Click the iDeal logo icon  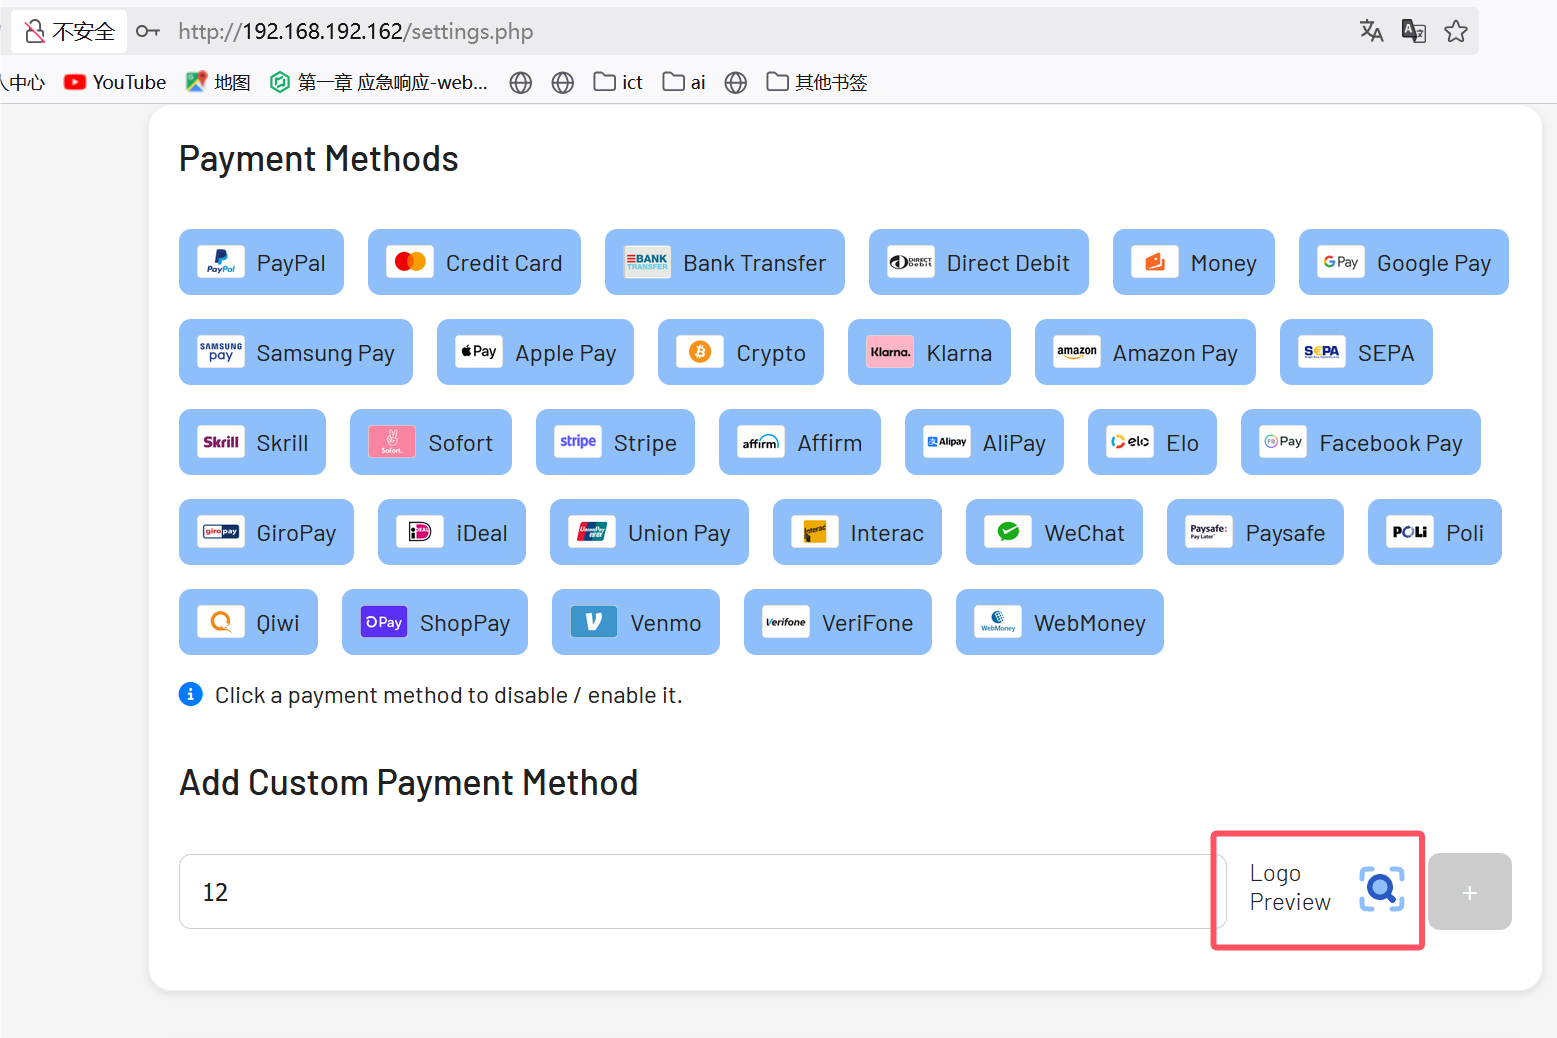420,532
